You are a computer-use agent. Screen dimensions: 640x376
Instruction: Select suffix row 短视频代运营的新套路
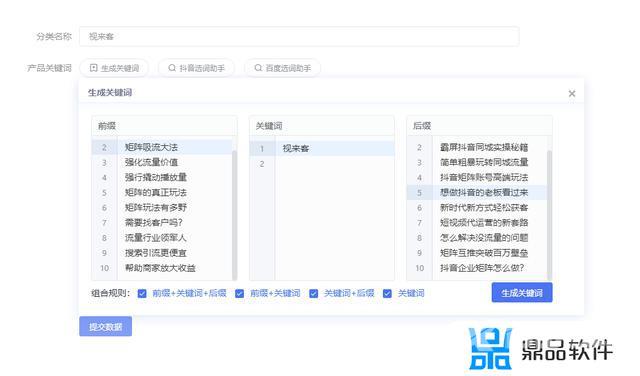pos(477,223)
